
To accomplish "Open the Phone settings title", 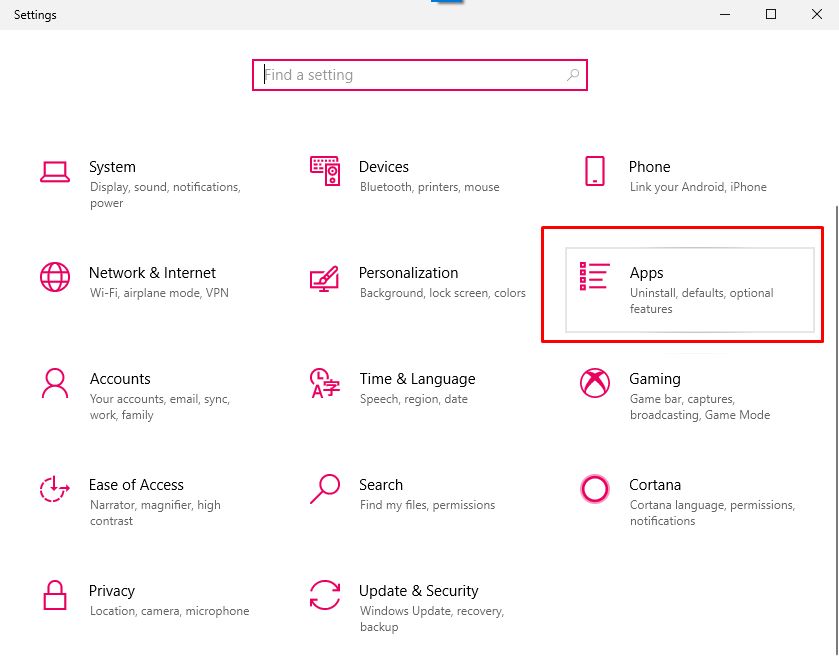I will click(x=650, y=167).
